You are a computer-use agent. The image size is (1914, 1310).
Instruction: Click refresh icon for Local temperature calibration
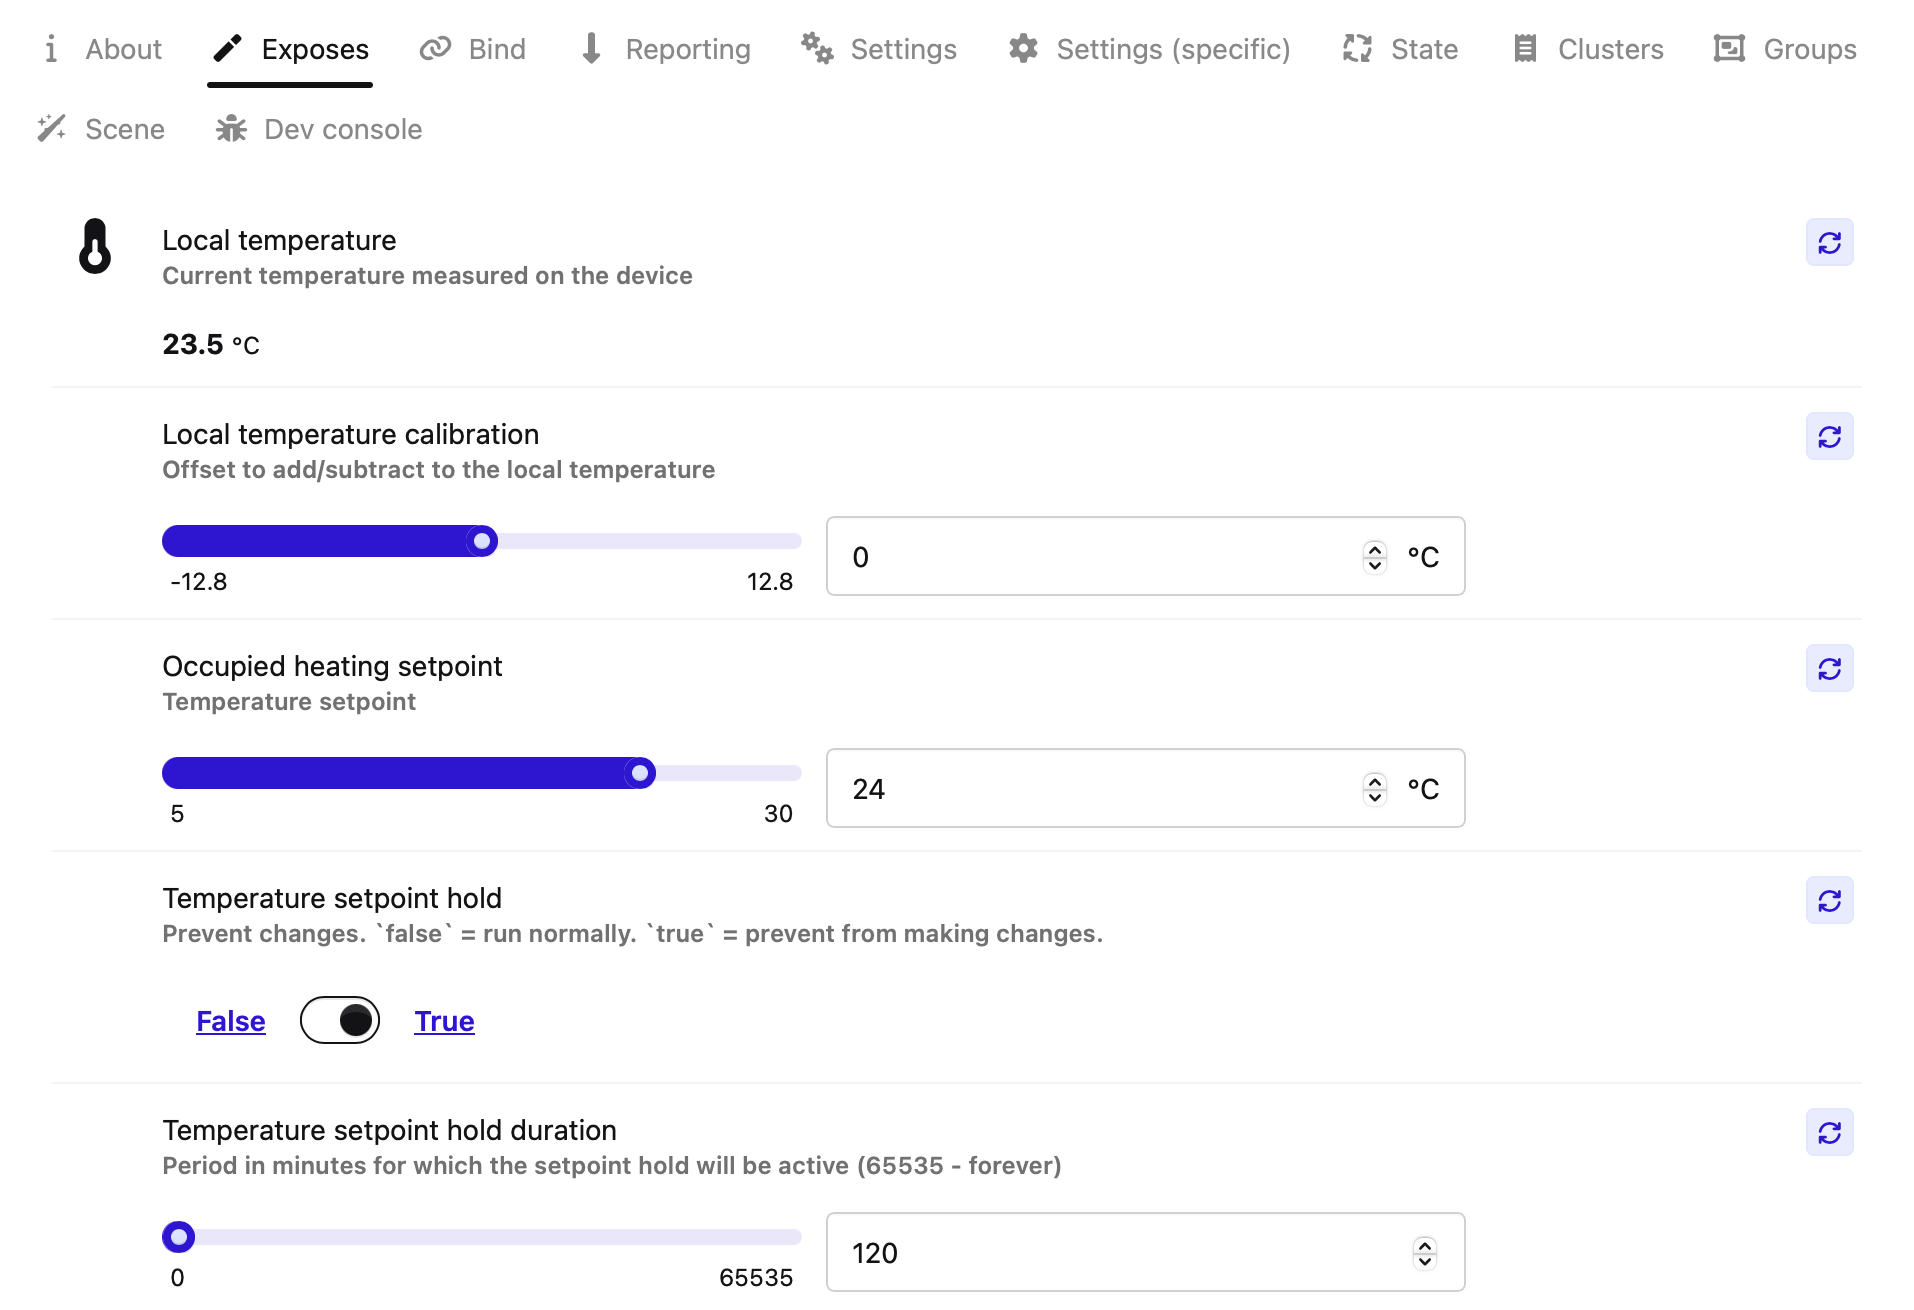(x=1828, y=437)
